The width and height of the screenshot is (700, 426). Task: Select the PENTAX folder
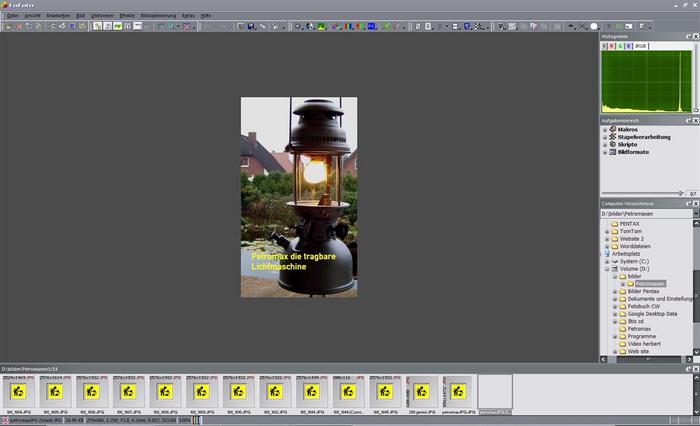click(629, 224)
